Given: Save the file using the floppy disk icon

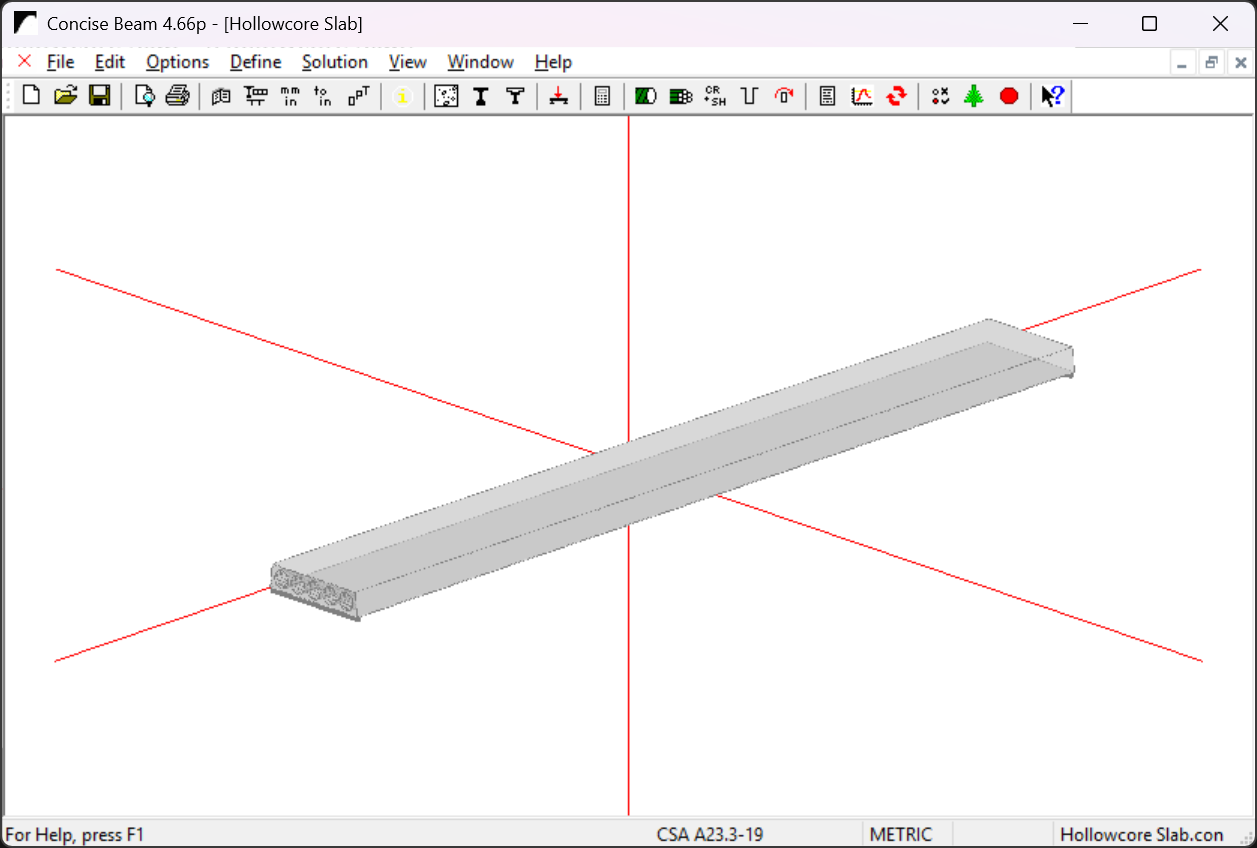Looking at the screenshot, I should tap(99, 96).
